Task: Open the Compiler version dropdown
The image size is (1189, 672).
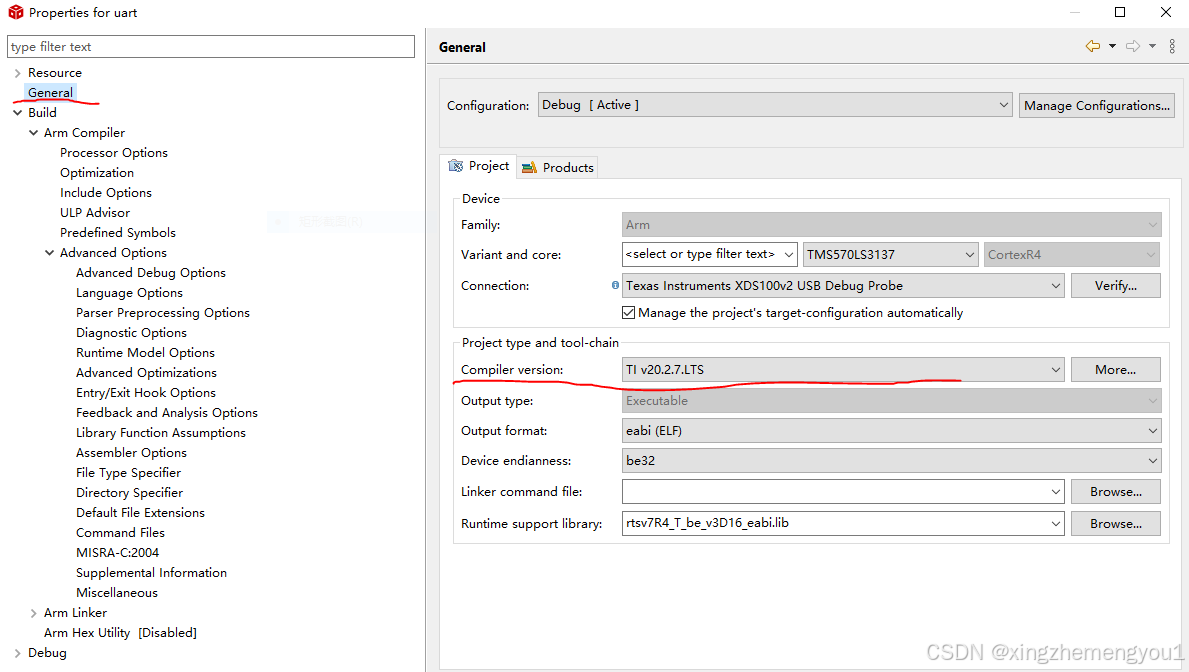Action: point(843,369)
